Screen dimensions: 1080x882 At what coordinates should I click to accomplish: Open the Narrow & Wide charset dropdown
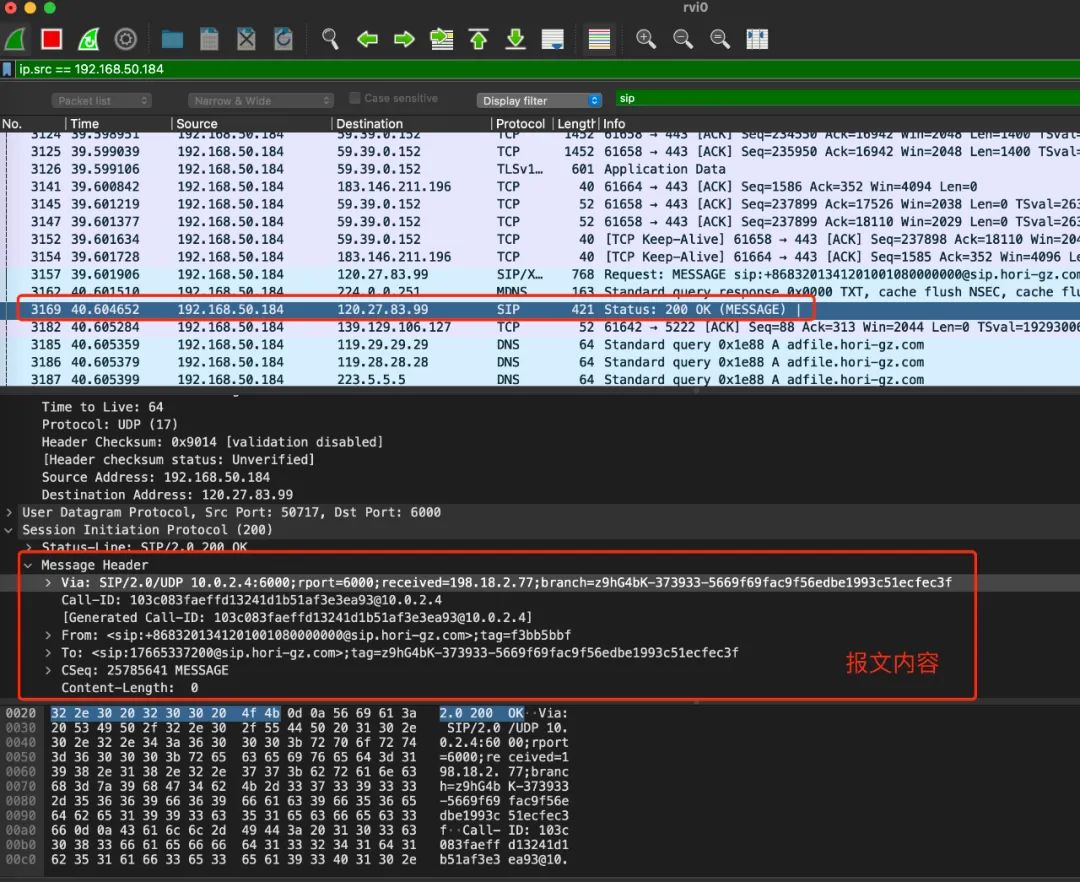tap(260, 101)
